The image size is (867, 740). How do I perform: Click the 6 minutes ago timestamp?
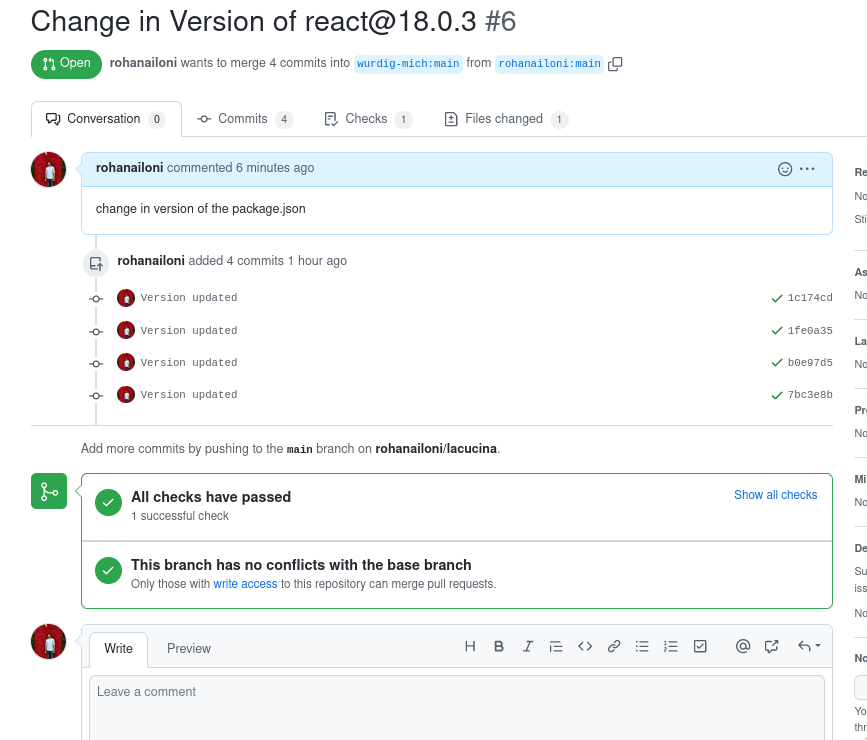point(275,168)
